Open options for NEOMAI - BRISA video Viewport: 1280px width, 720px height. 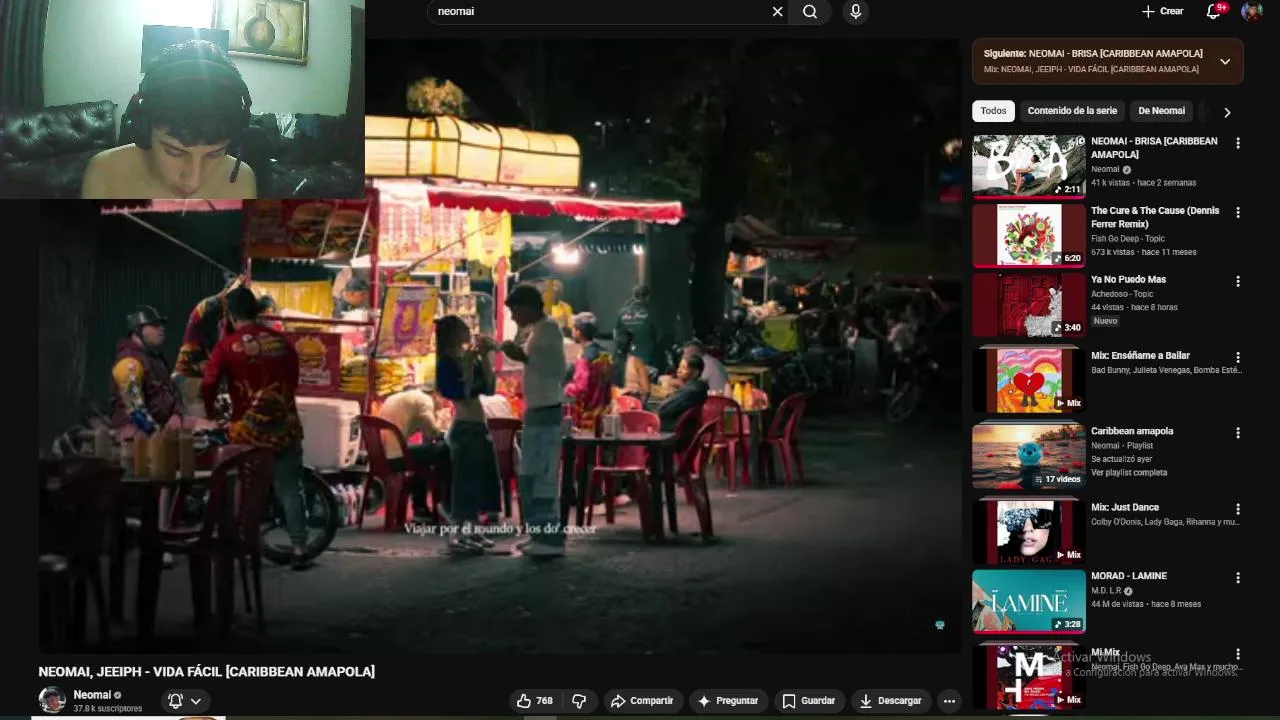click(x=1238, y=143)
